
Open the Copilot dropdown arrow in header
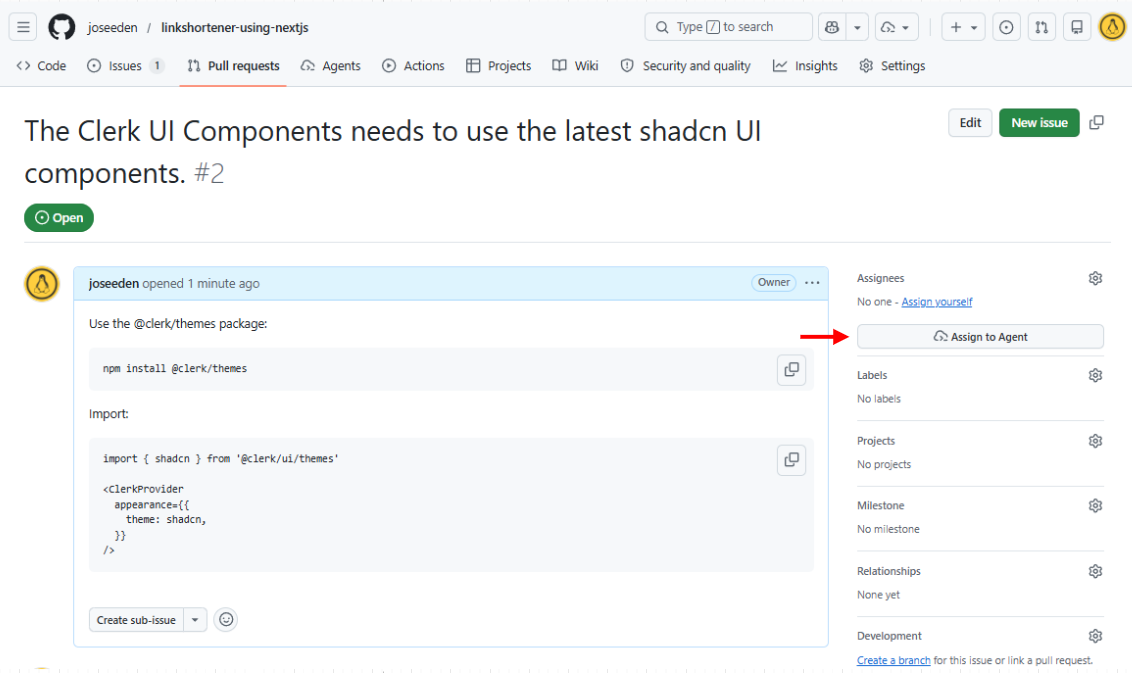click(857, 27)
